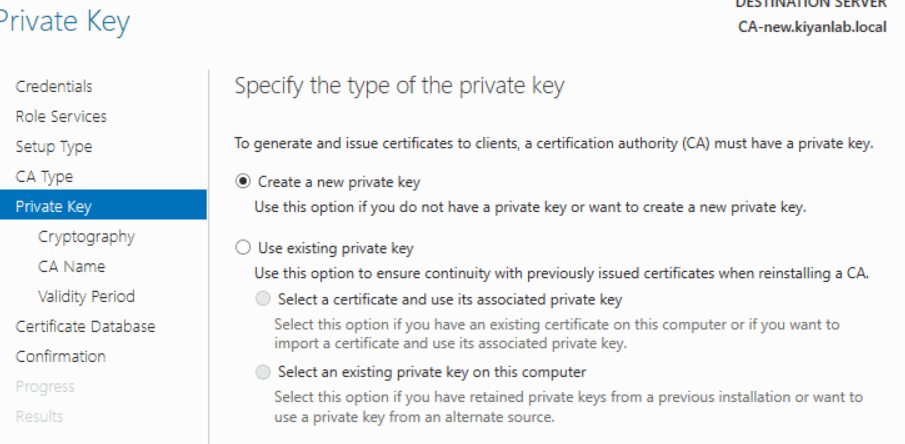Screen dimensions: 905x444
Task: Open the Cryptography sub-step
Action: tap(85, 236)
